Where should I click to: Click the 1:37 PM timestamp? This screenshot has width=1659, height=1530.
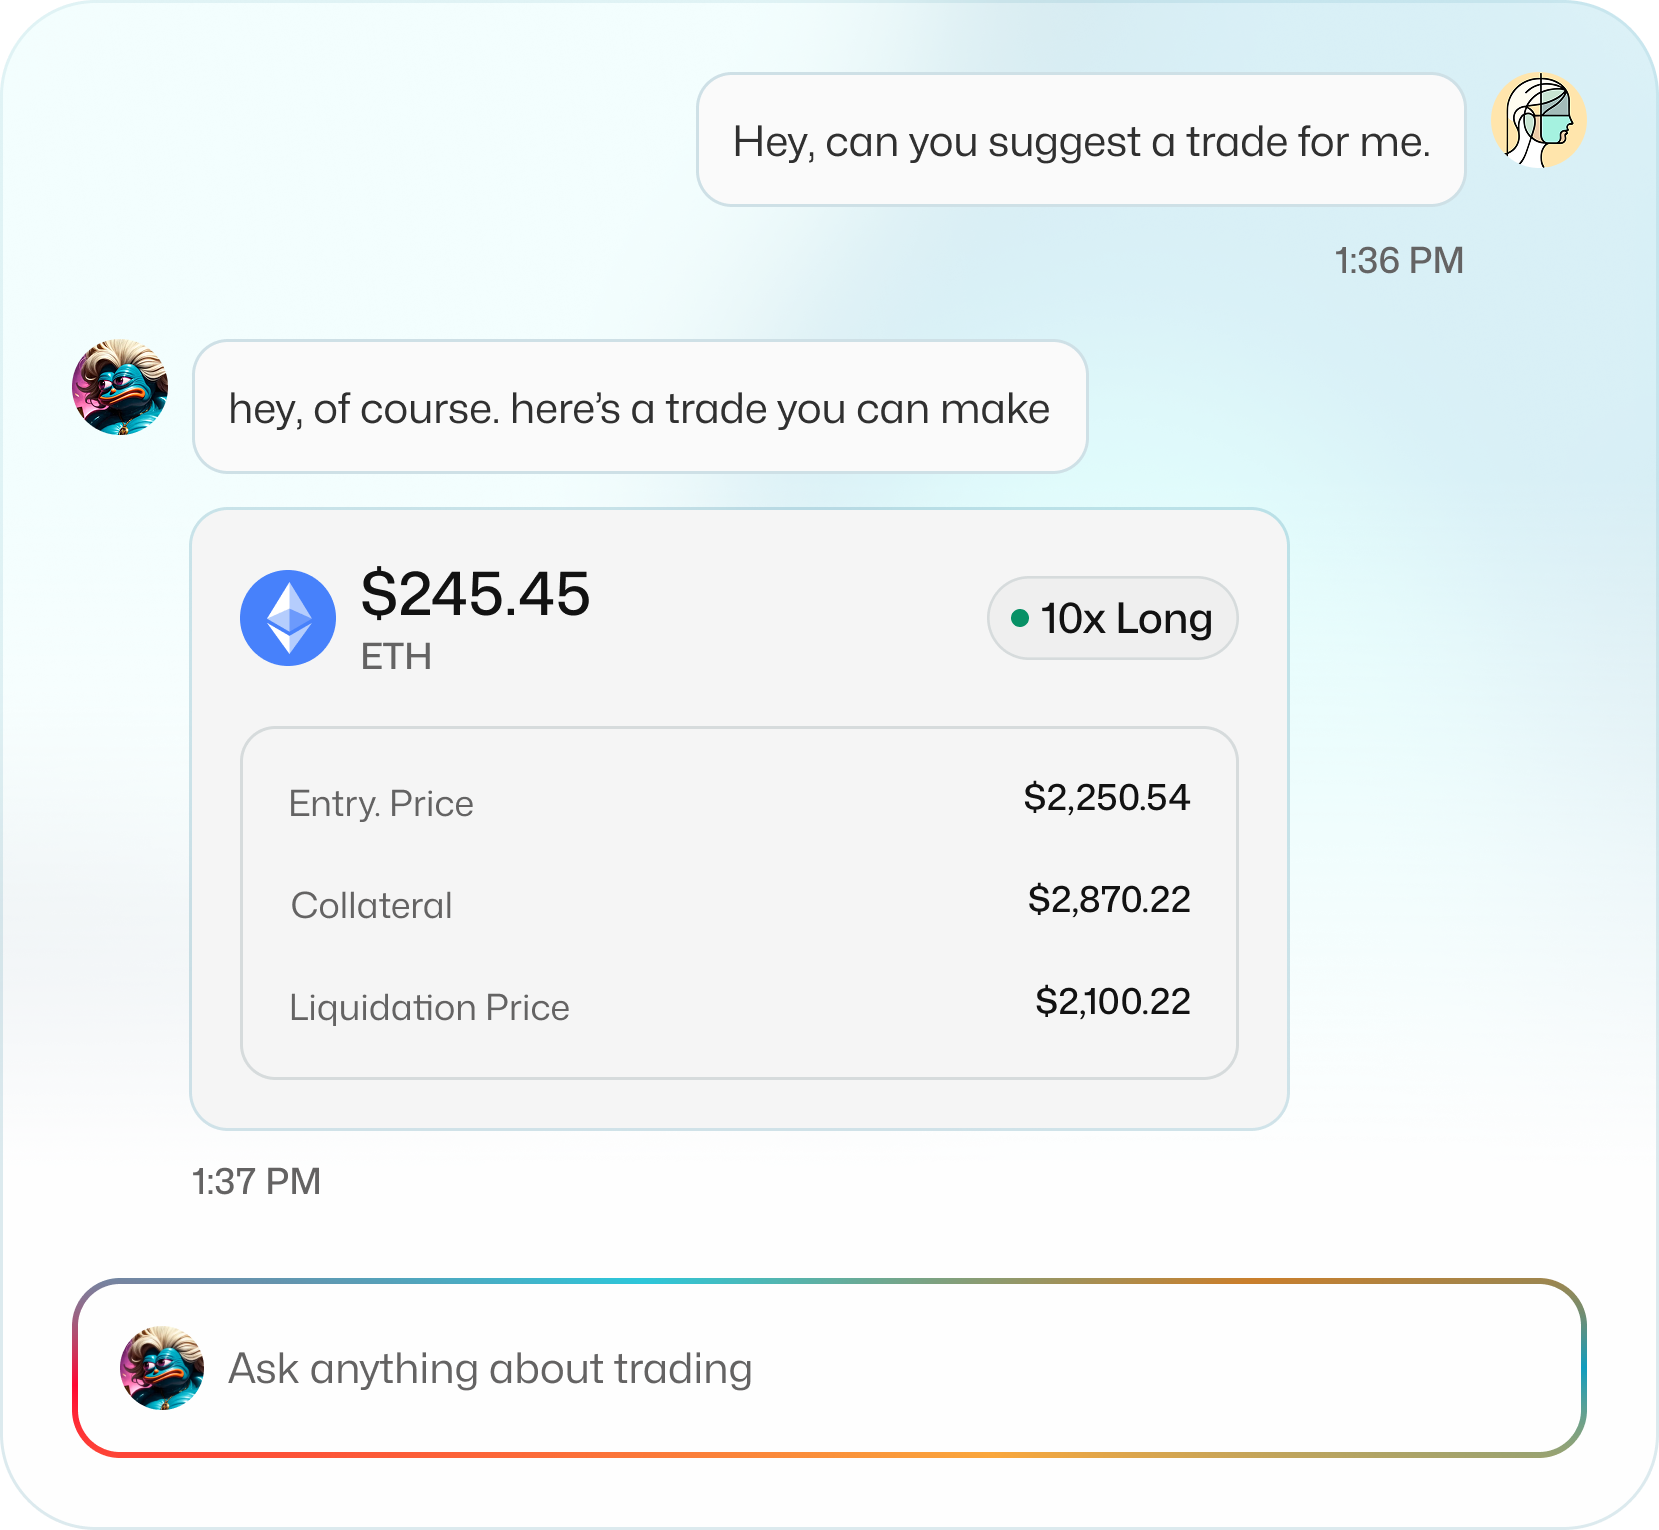(x=256, y=1182)
